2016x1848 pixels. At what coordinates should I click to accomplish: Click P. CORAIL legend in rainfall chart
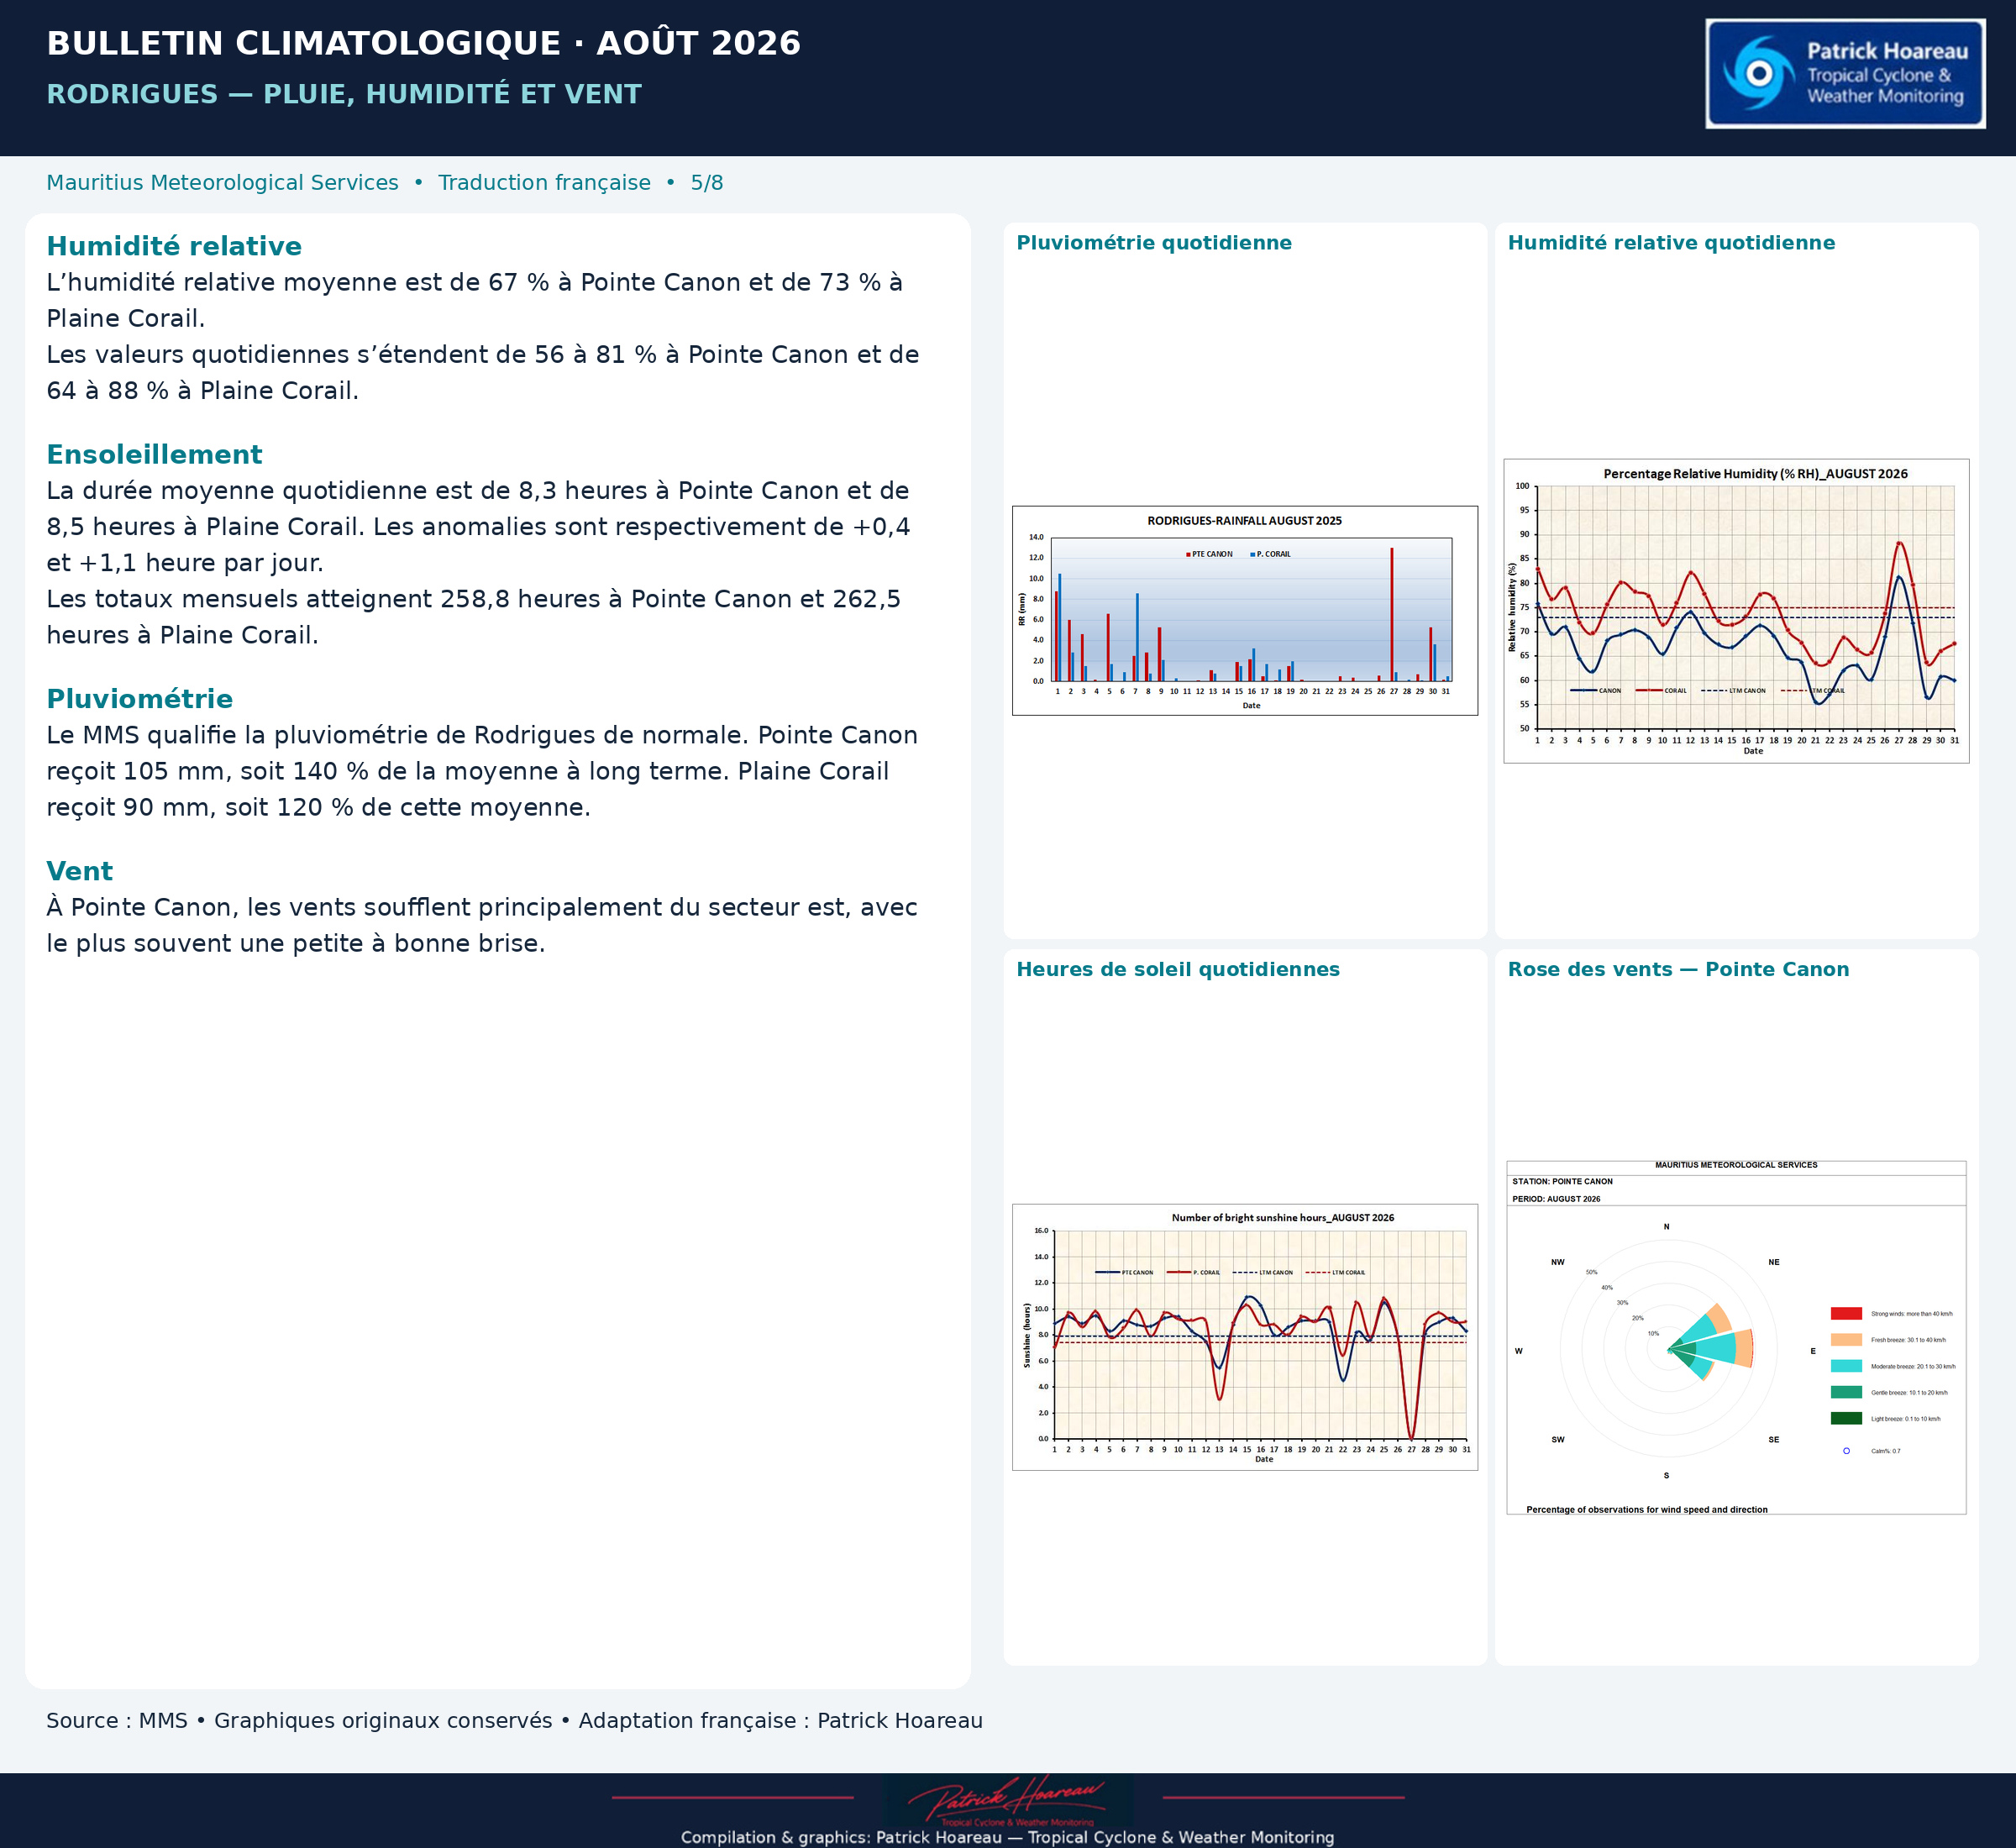(x=1270, y=554)
